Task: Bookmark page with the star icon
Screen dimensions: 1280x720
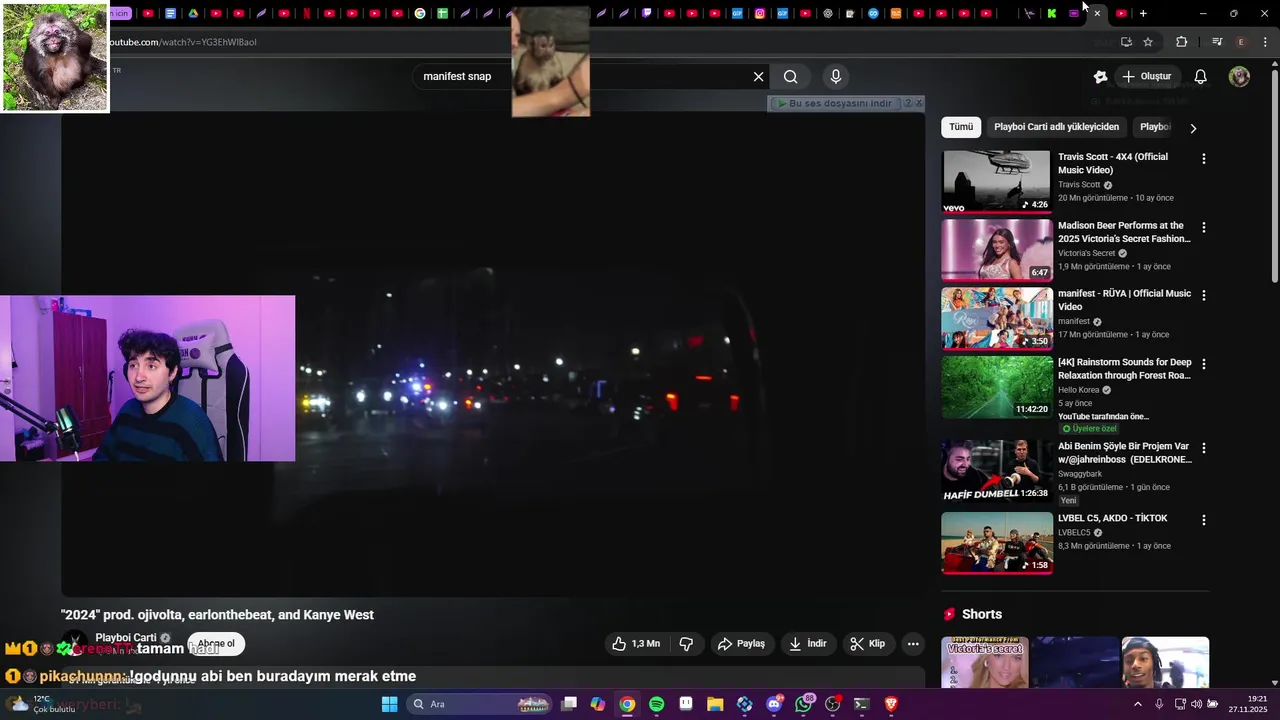Action: [1148, 42]
